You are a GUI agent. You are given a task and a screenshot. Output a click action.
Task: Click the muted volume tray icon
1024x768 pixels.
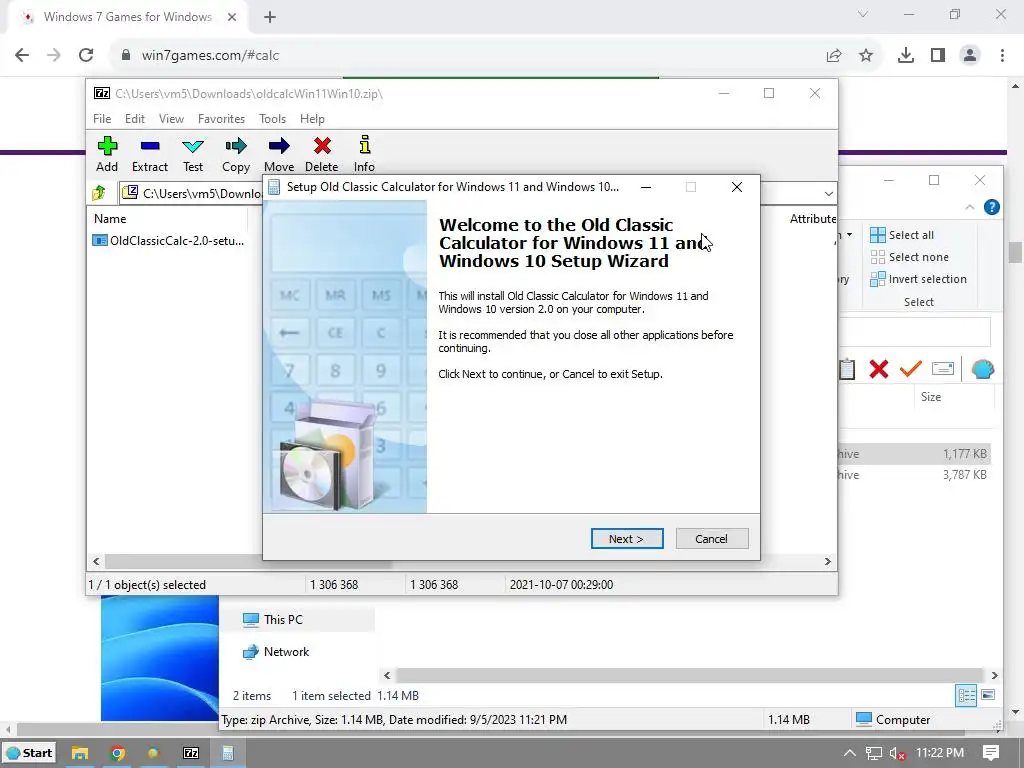point(897,754)
